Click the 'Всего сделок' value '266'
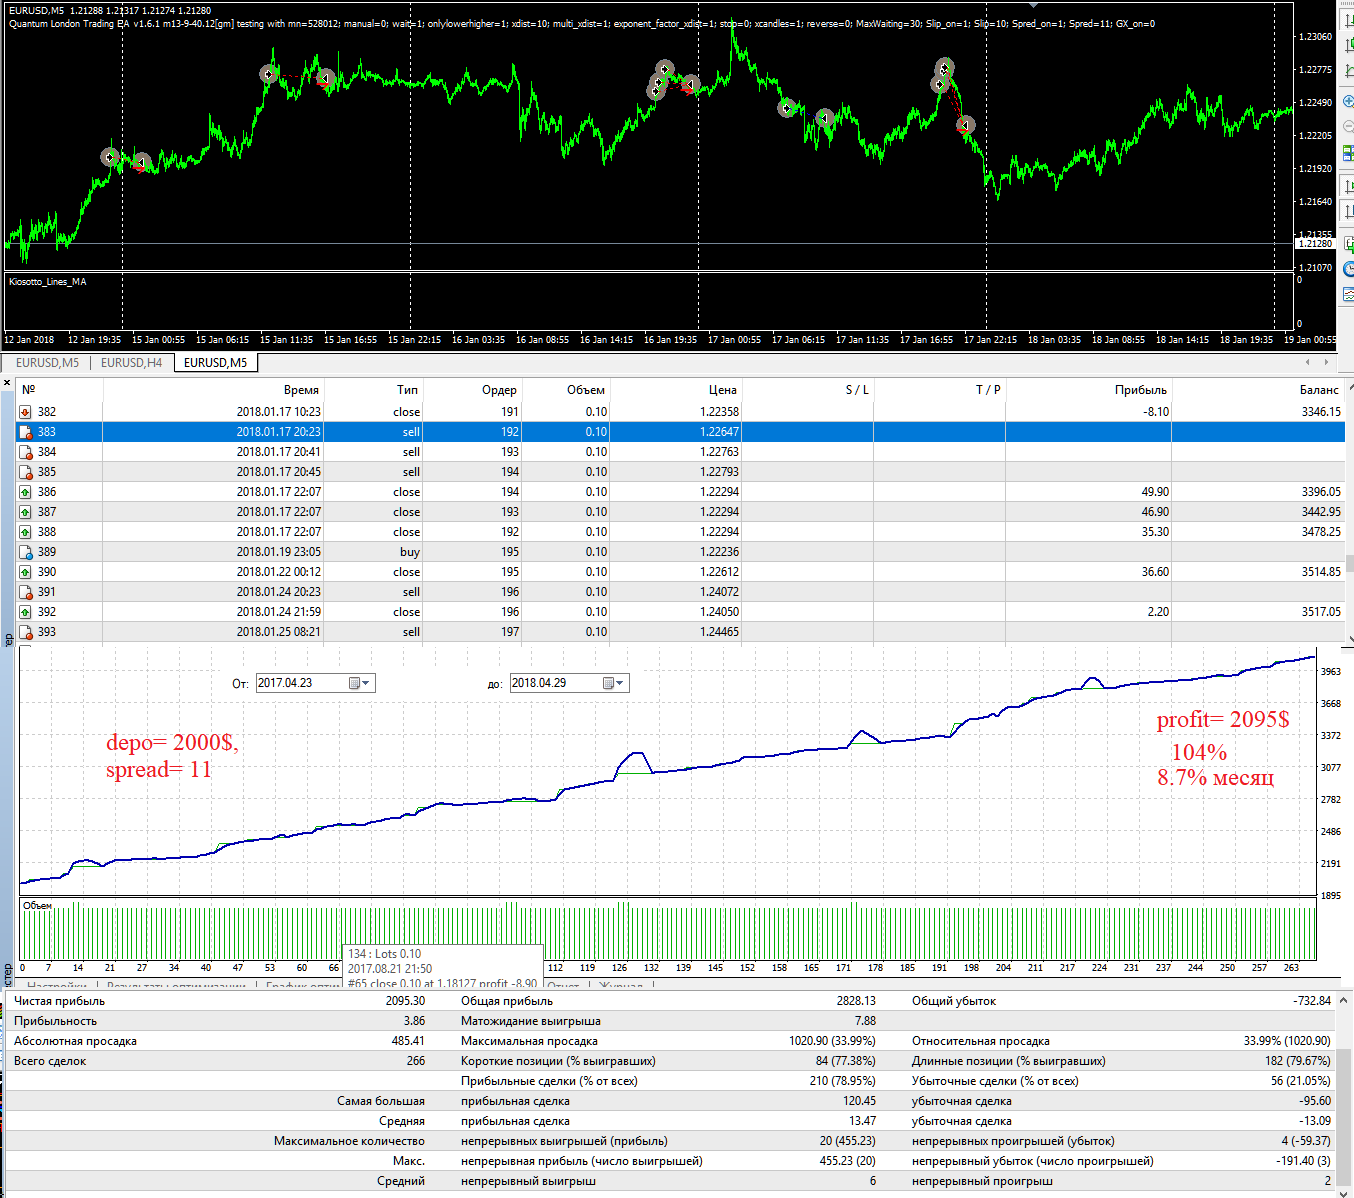1354x1198 pixels. pos(416,1061)
